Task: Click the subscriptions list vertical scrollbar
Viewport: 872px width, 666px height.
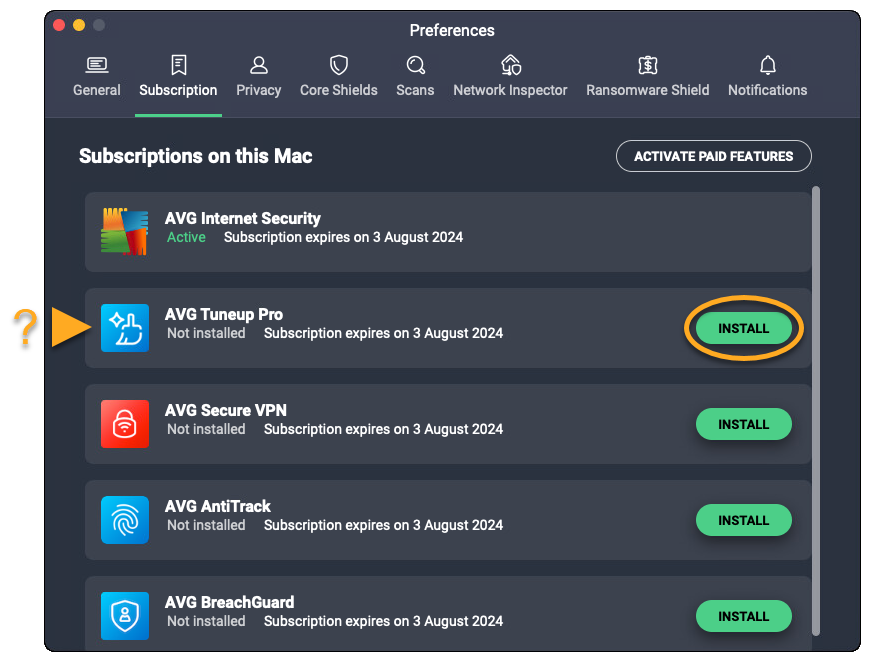Action: pyautogui.click(x=816, y=400)
